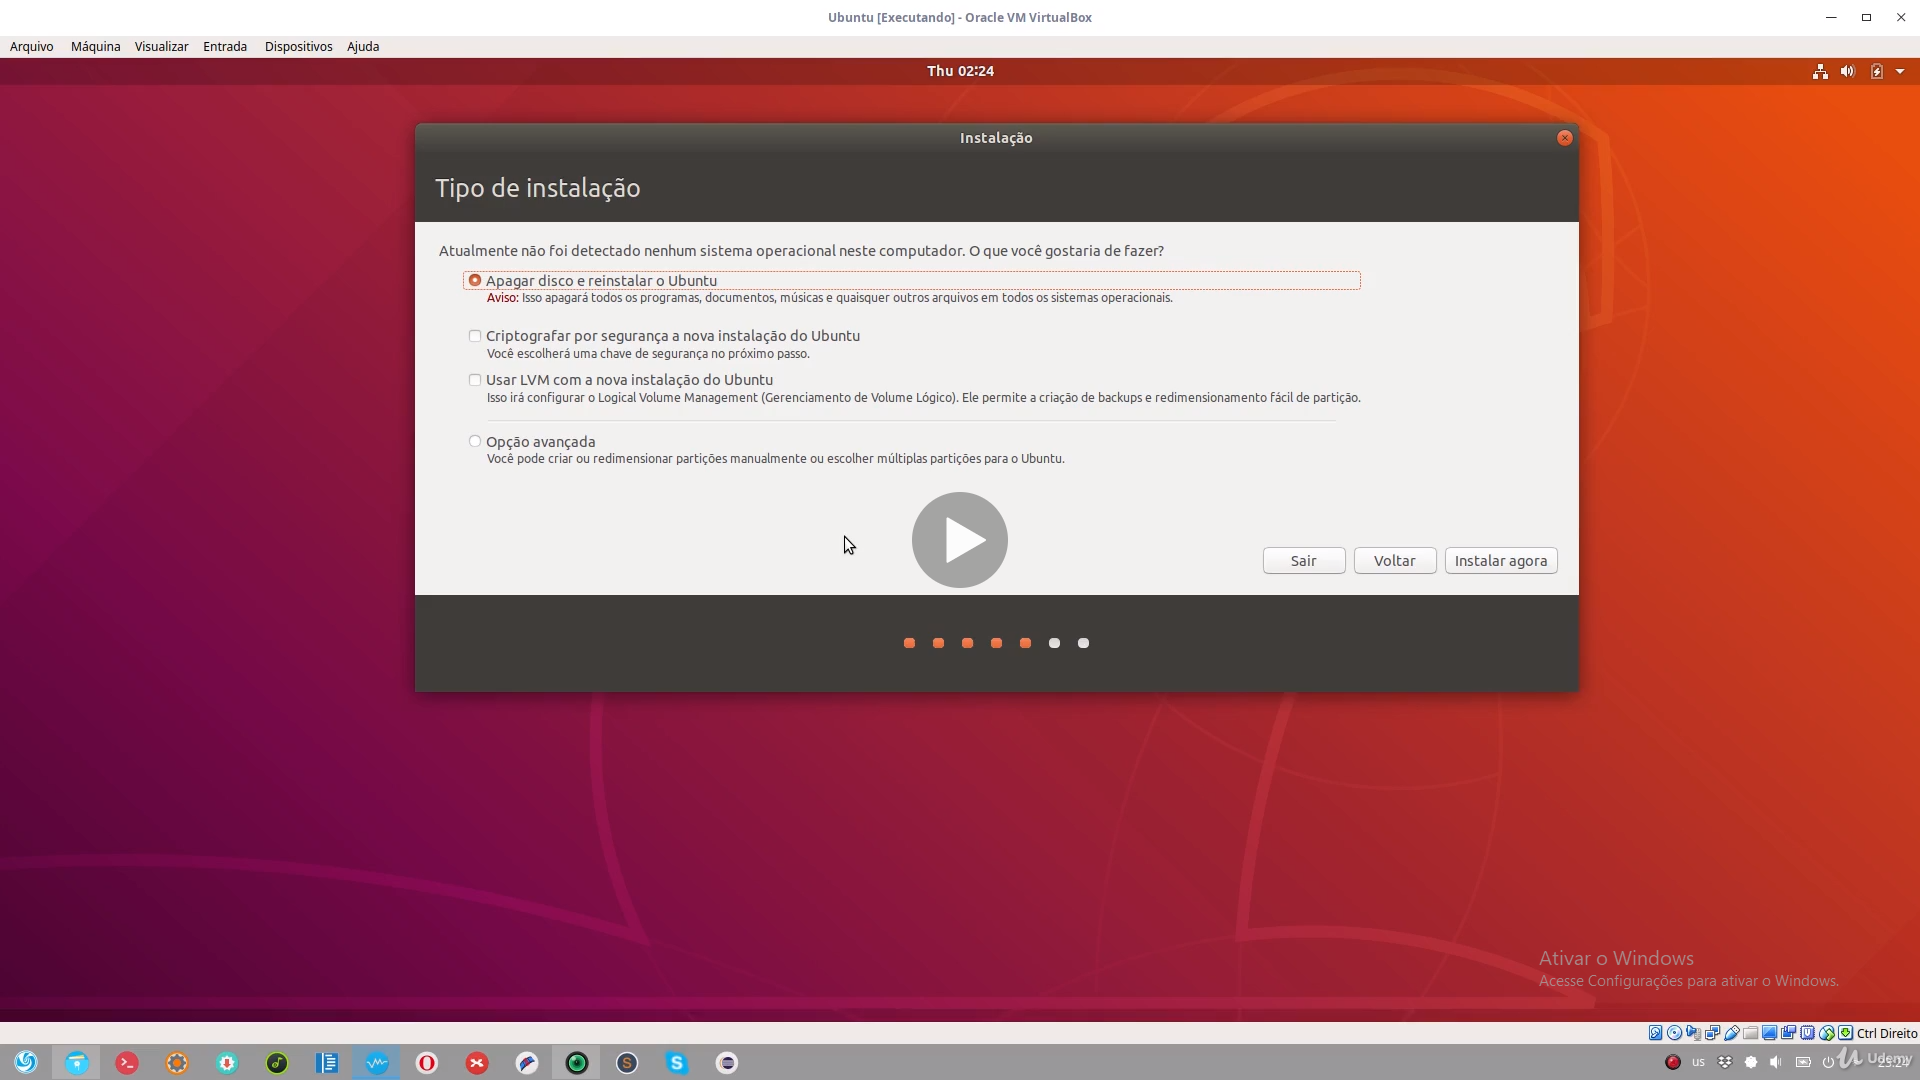
Task: Click the 'Instalar agora' button
Action: pos(1501,561)
